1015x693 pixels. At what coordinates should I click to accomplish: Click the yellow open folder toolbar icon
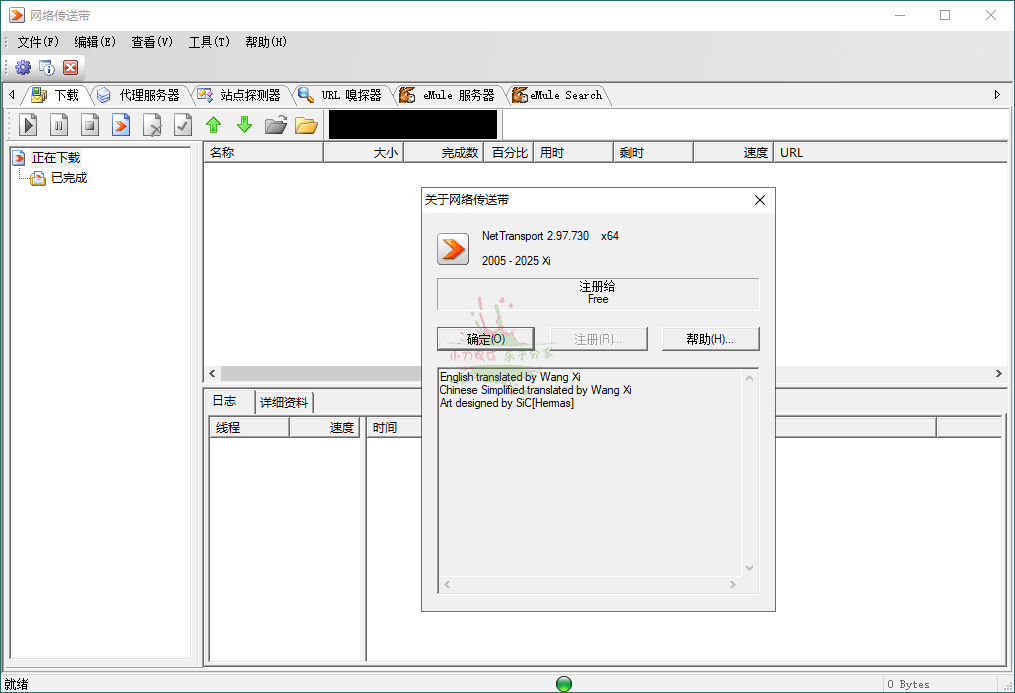306,125
